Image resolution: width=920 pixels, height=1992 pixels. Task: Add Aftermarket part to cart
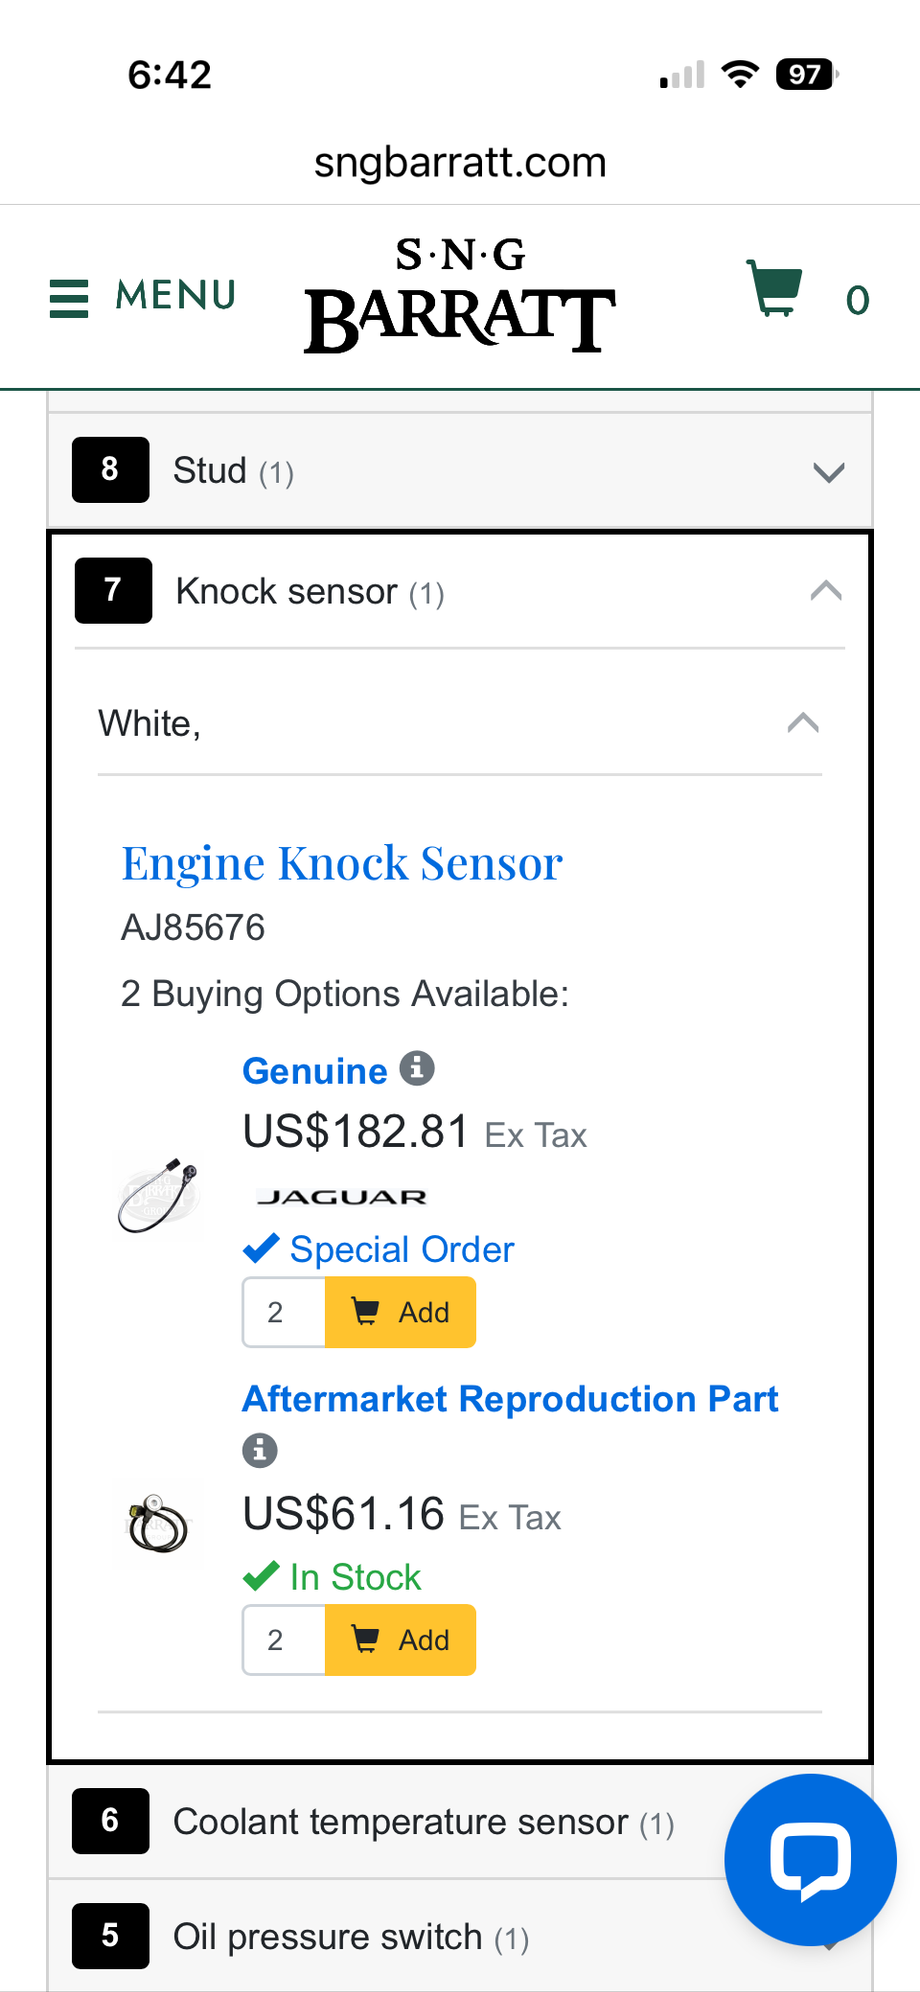pyautogui.click(x=400, y=1640)
